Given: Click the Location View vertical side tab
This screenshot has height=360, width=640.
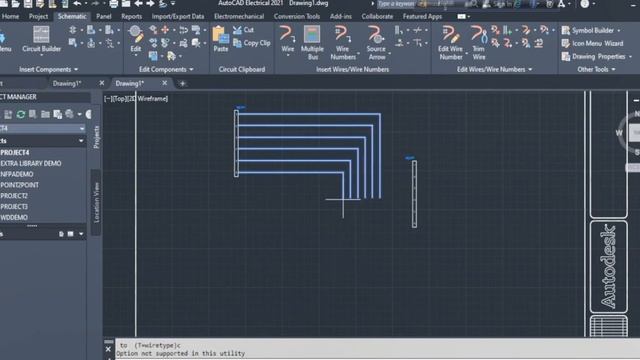Looking at the screenshot, I should (96, 202).
